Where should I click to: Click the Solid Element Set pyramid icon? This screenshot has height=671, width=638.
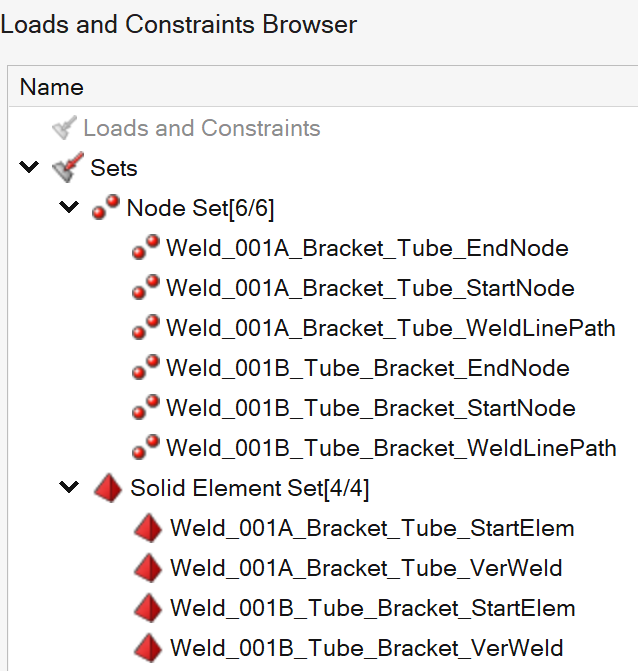[x=107, y=488]
